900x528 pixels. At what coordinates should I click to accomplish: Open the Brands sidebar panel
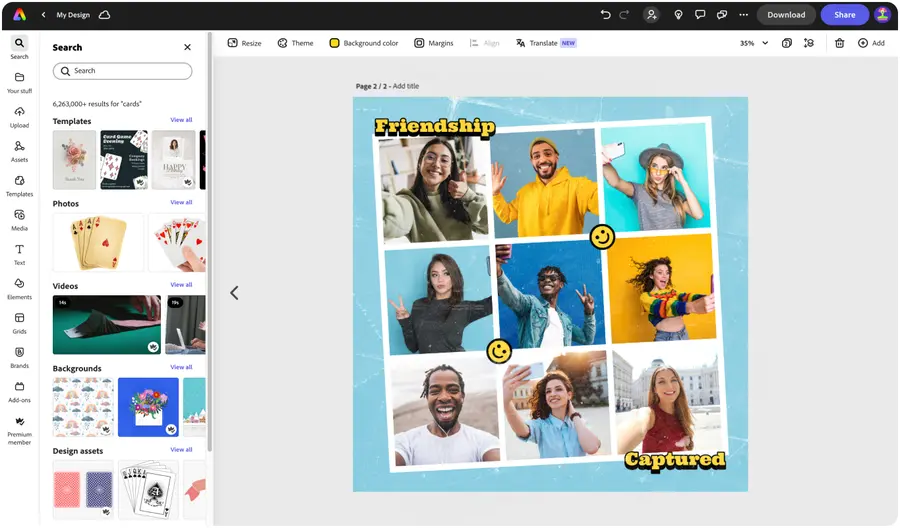(x=19, y=356)
